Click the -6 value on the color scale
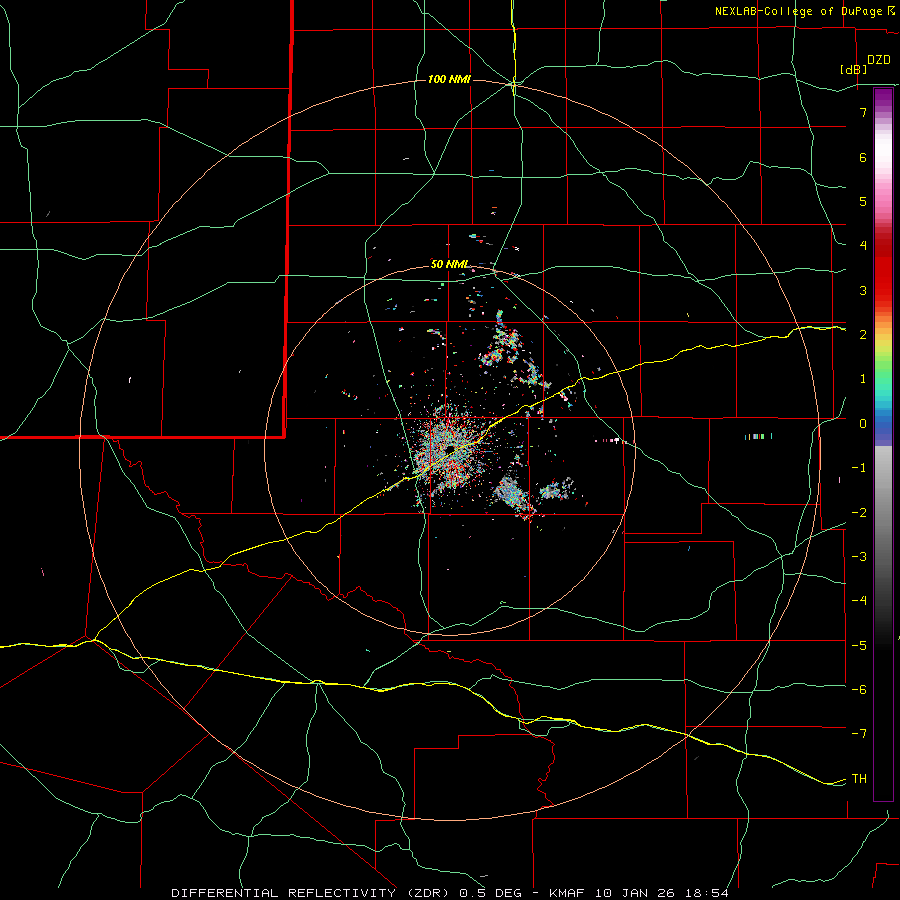The image size is (900, 900). click(x=859, y=690)
